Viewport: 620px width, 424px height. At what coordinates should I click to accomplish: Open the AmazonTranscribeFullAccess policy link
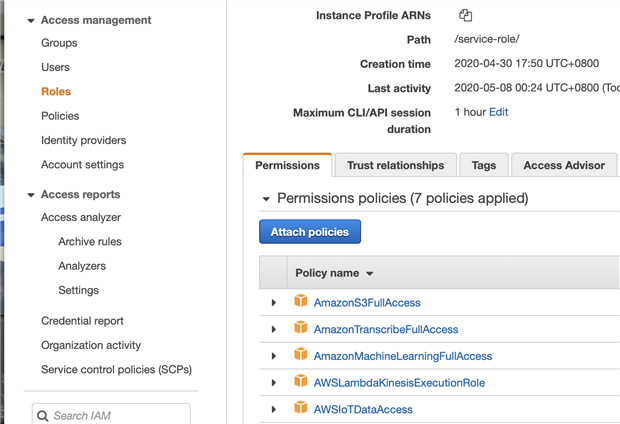click(386, 329)
